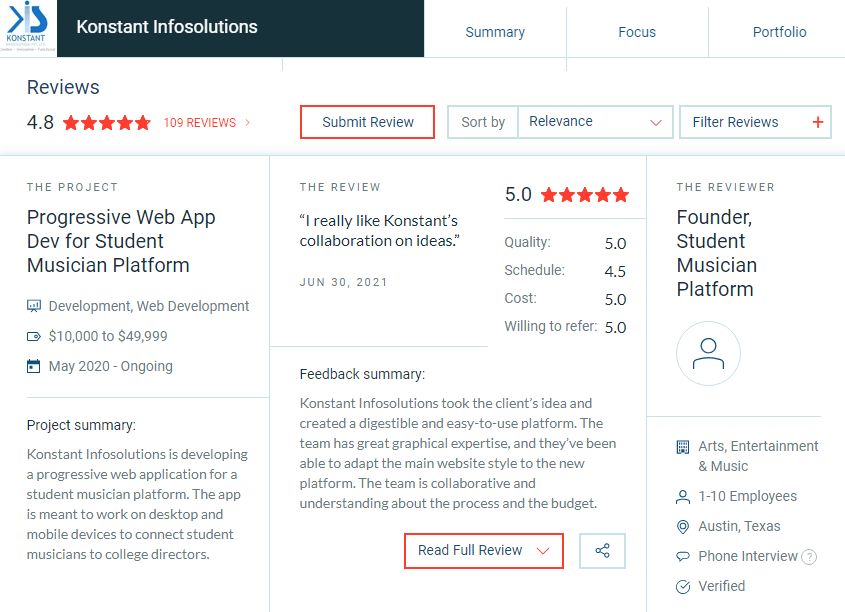Click the share icon button
Screen dimensions: 845x612
[602, 551]
